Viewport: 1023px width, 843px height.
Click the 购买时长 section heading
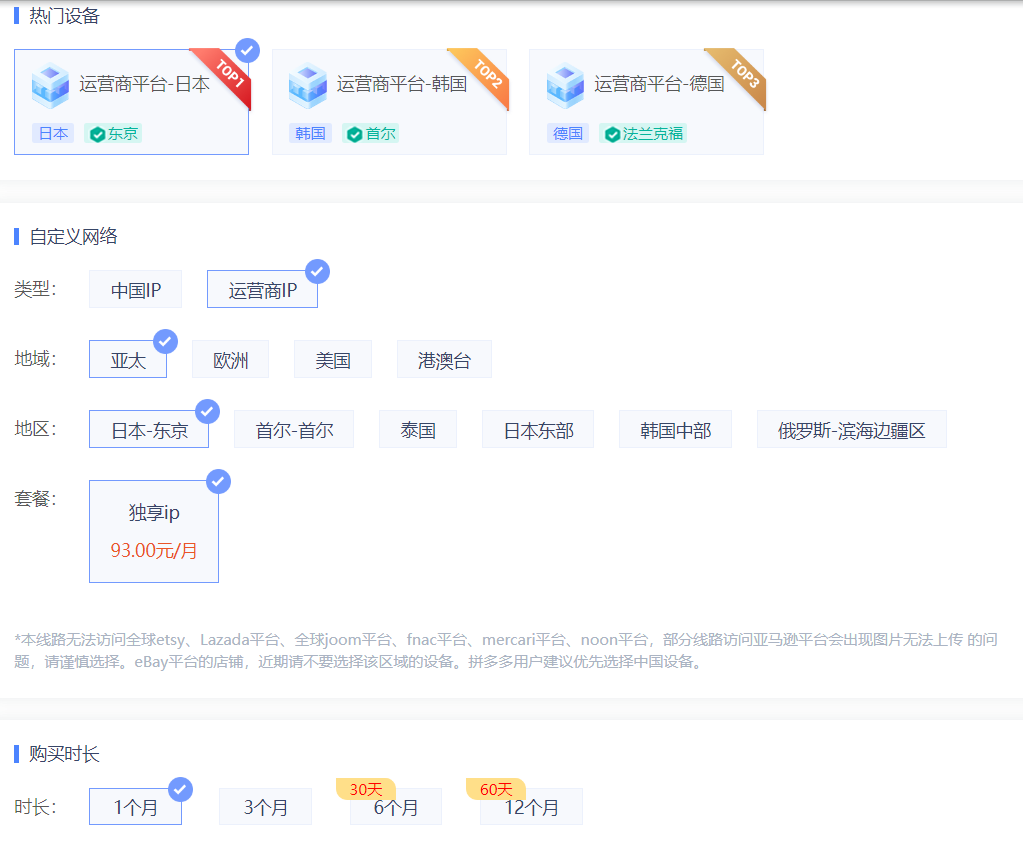point(64,754)
